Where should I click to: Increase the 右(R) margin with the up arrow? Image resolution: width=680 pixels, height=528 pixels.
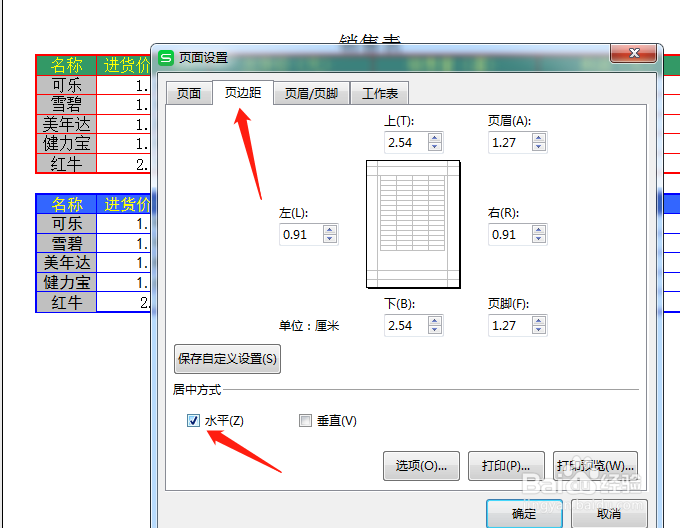click(x=539, y=230)
